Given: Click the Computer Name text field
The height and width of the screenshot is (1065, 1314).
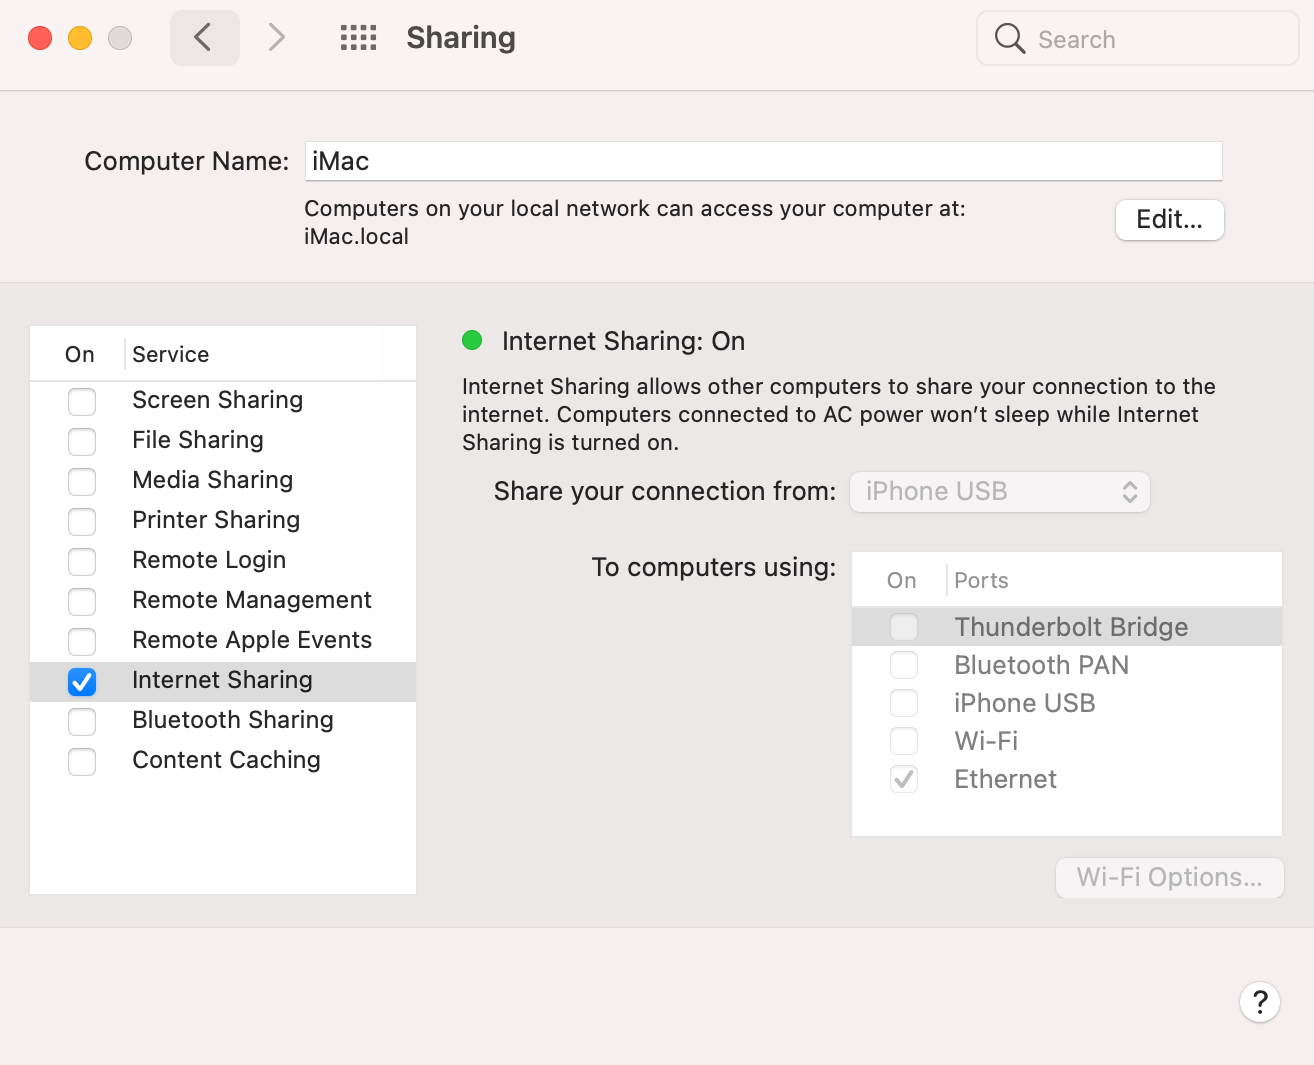Looking at the screenshot, I should point(763,161).
